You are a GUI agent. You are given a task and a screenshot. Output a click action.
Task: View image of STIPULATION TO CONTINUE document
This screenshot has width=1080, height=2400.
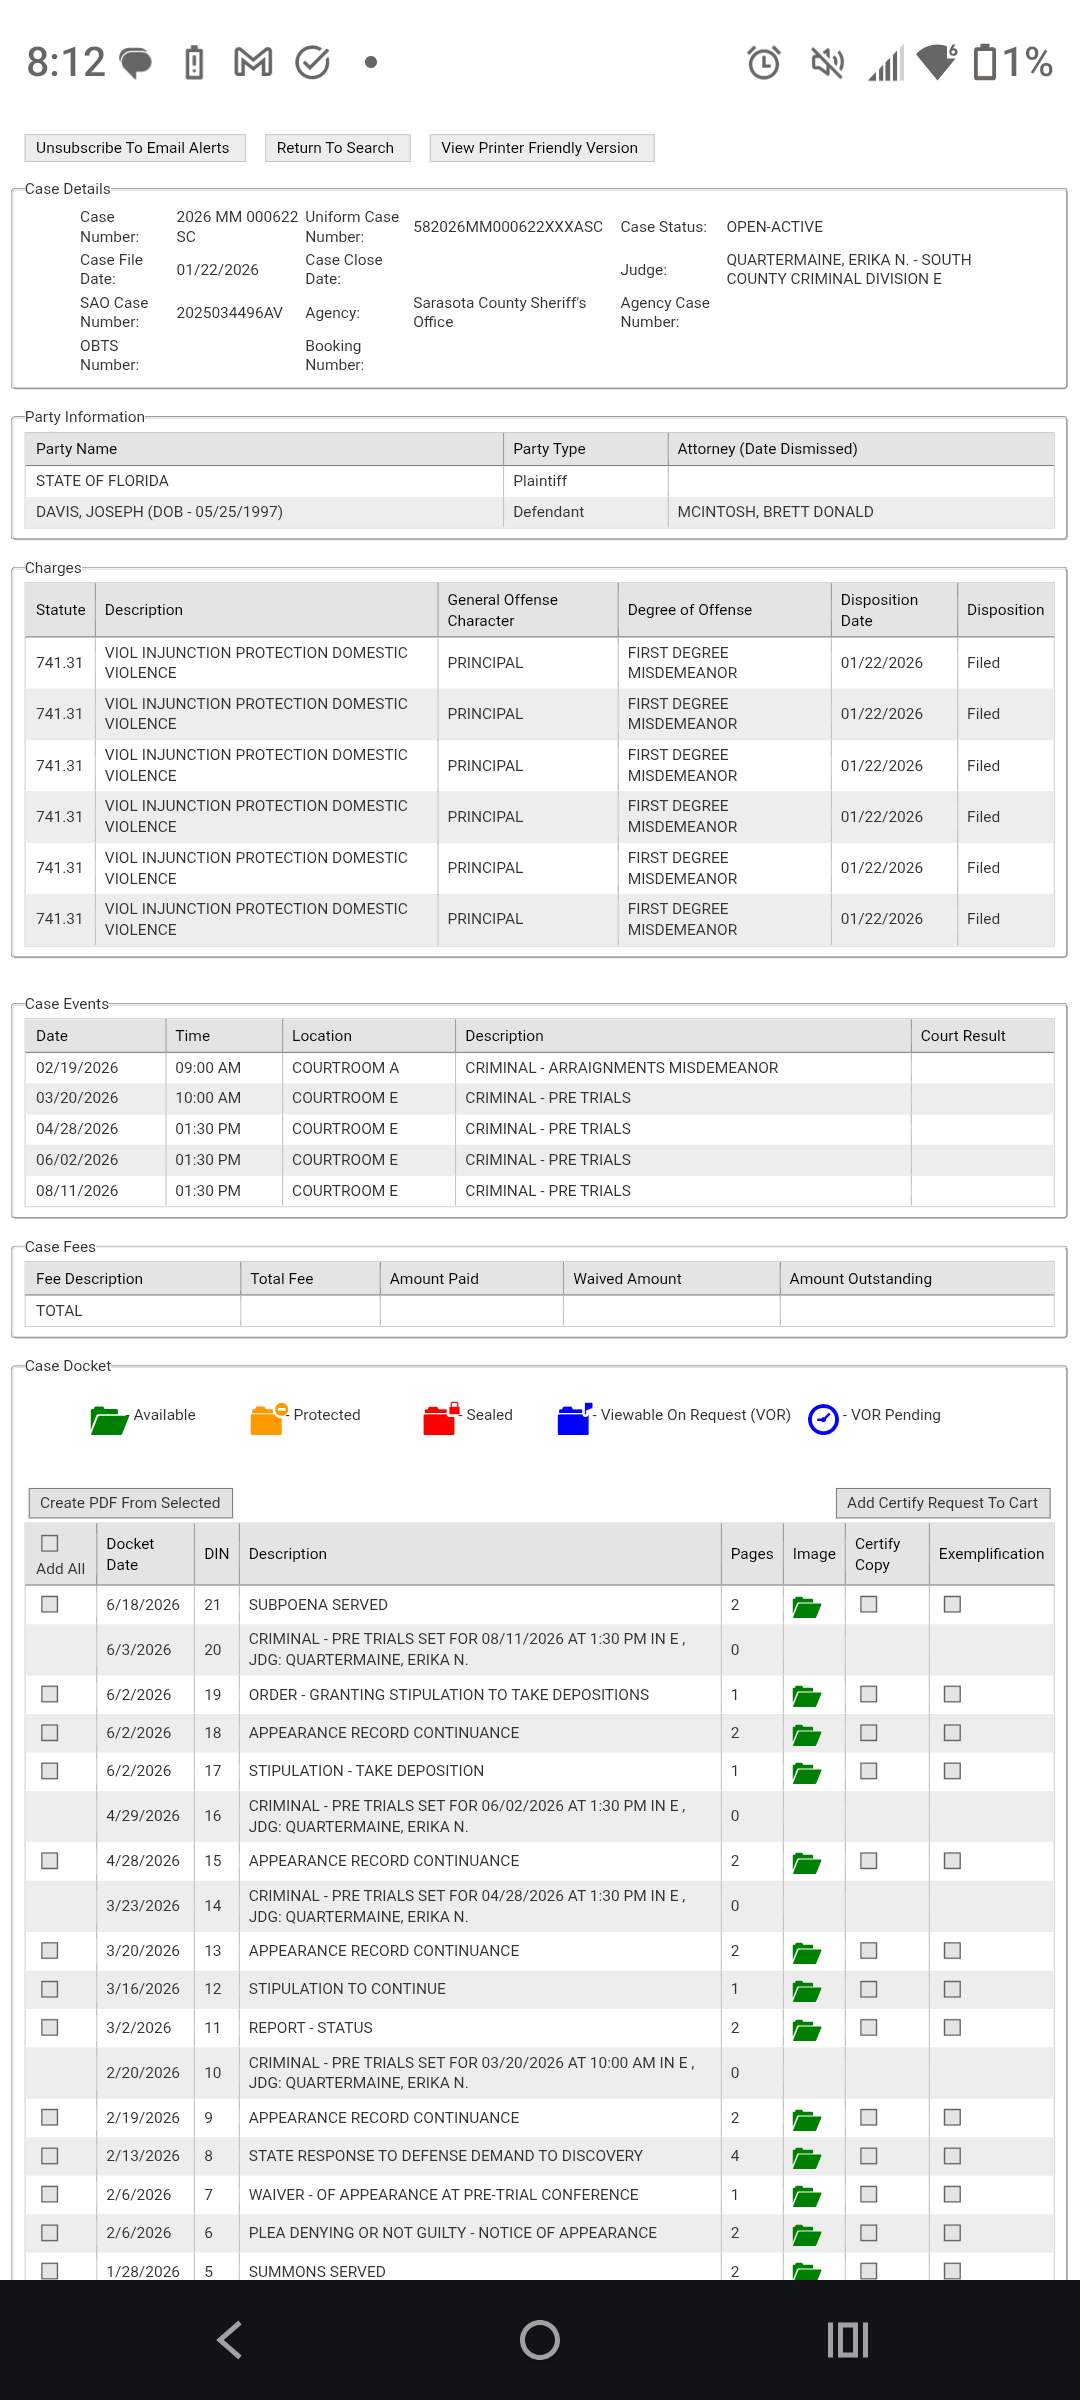806,1991
